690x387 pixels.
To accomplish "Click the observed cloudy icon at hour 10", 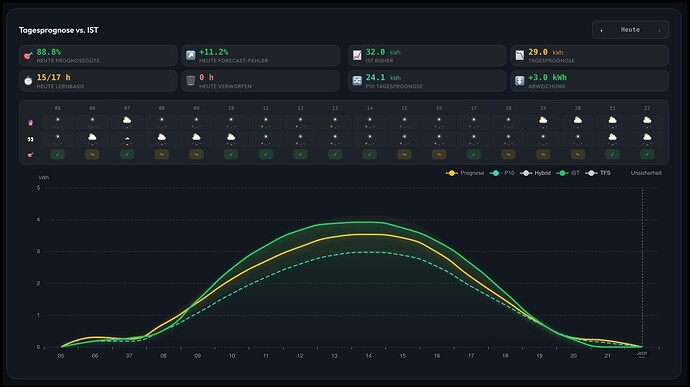I will [x=231, y=137].
